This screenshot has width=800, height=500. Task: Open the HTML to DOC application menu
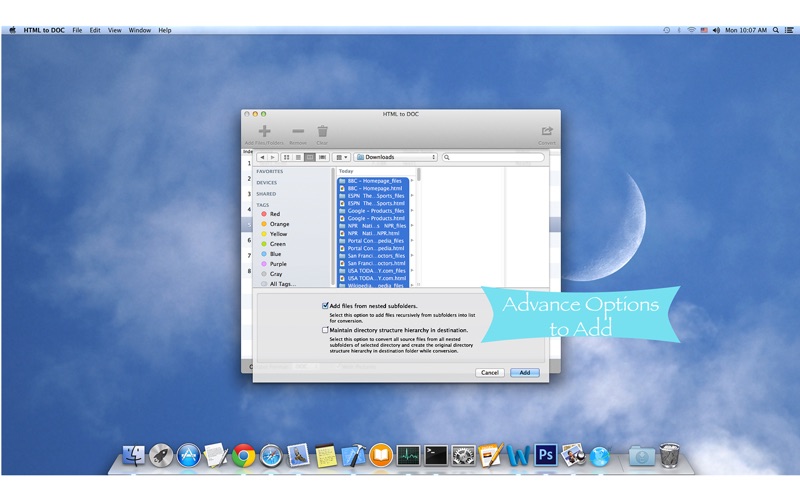[44, 30]
